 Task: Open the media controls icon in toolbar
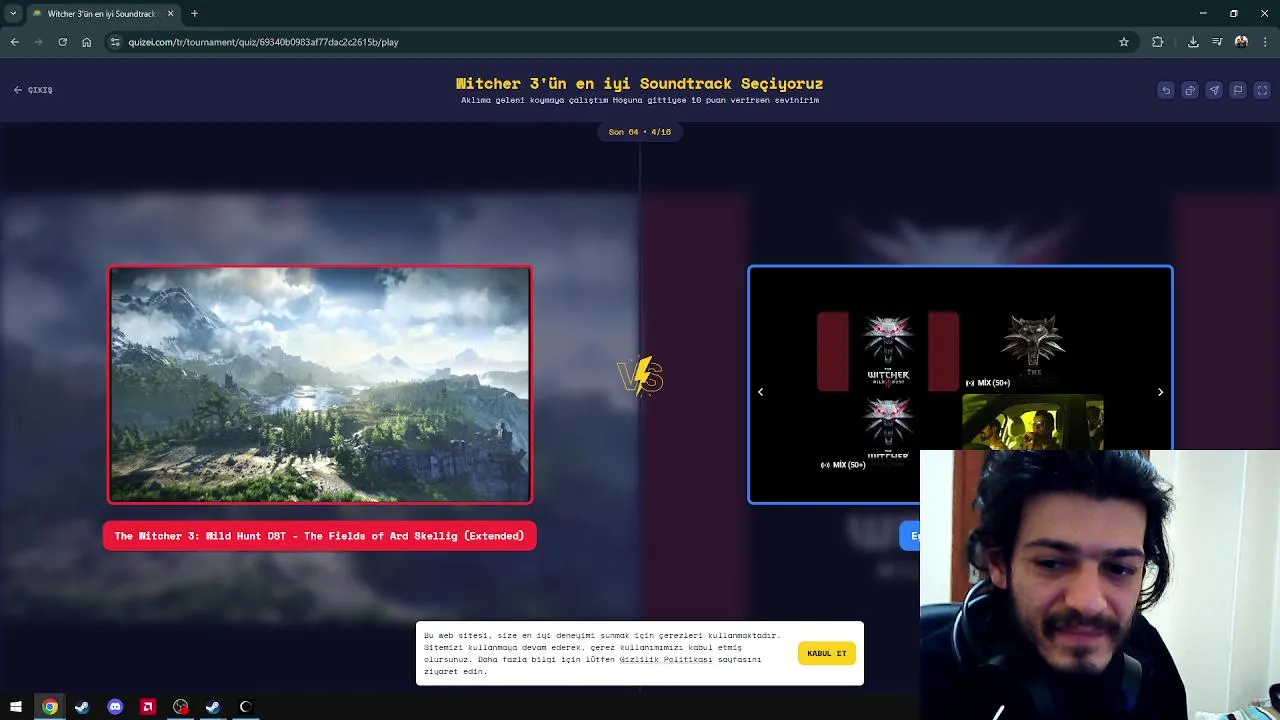point(1217,42)
